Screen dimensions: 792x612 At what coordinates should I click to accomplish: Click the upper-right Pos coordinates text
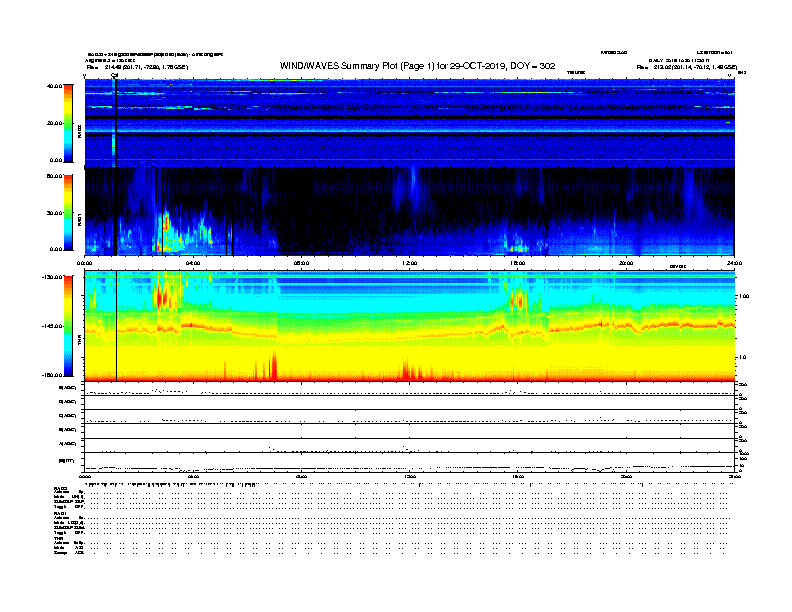(x=687, y=67)
